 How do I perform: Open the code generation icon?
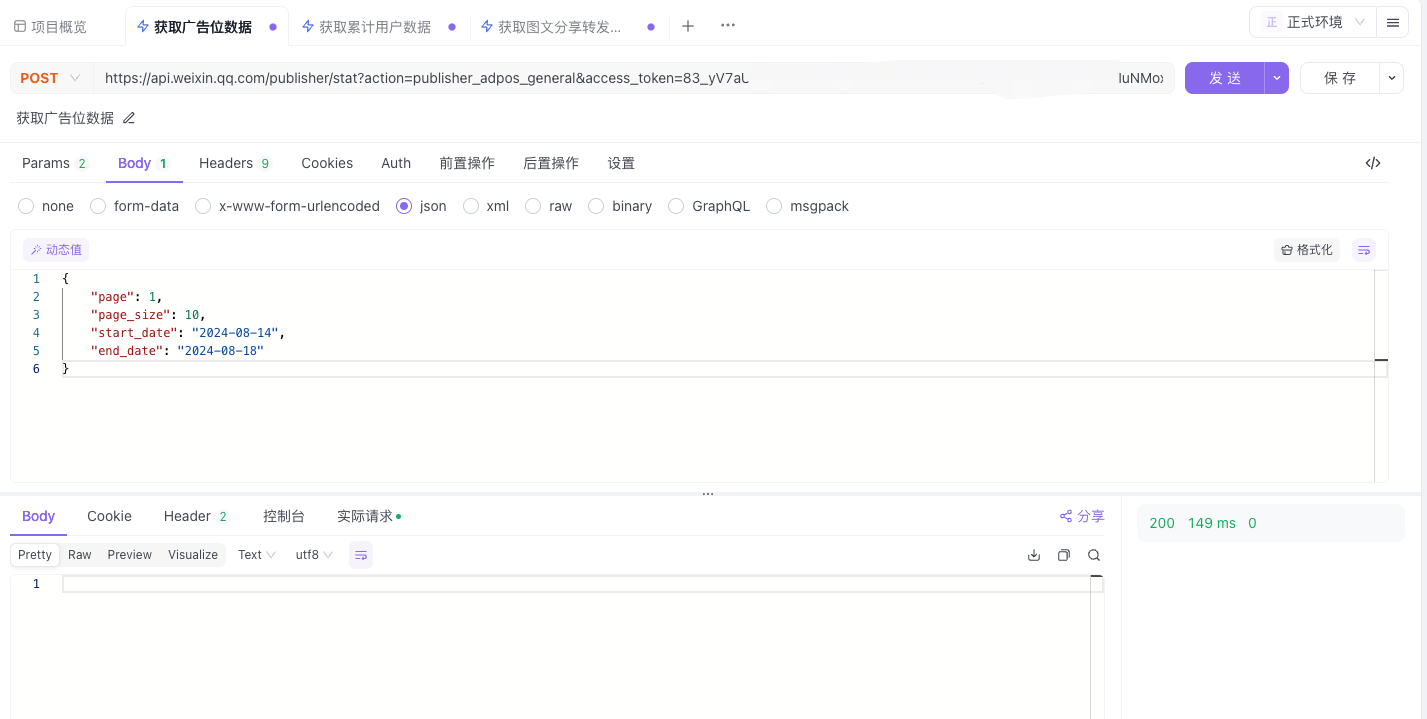tap(1373, 163)
